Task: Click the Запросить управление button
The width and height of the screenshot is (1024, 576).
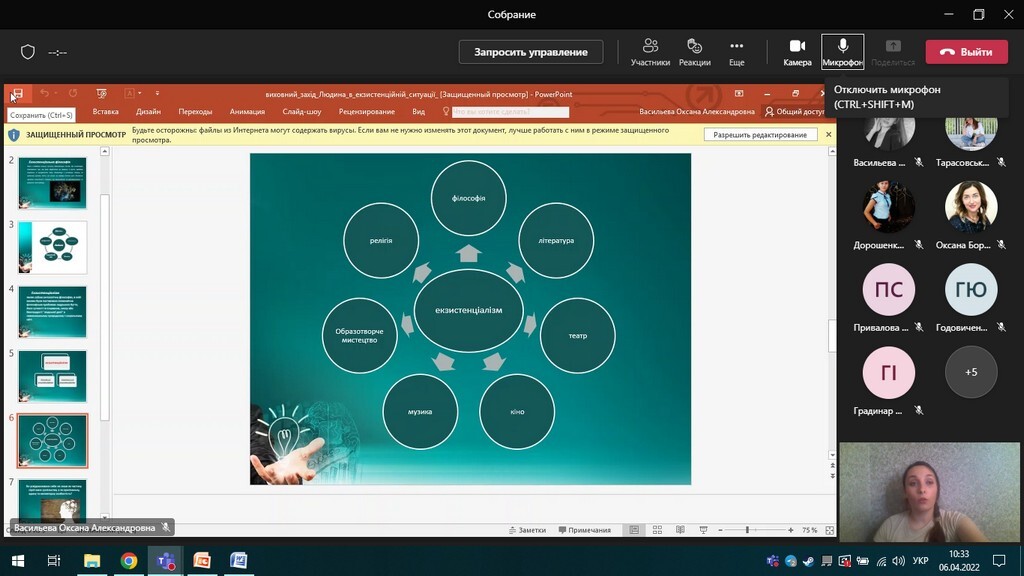Action: 530,52
